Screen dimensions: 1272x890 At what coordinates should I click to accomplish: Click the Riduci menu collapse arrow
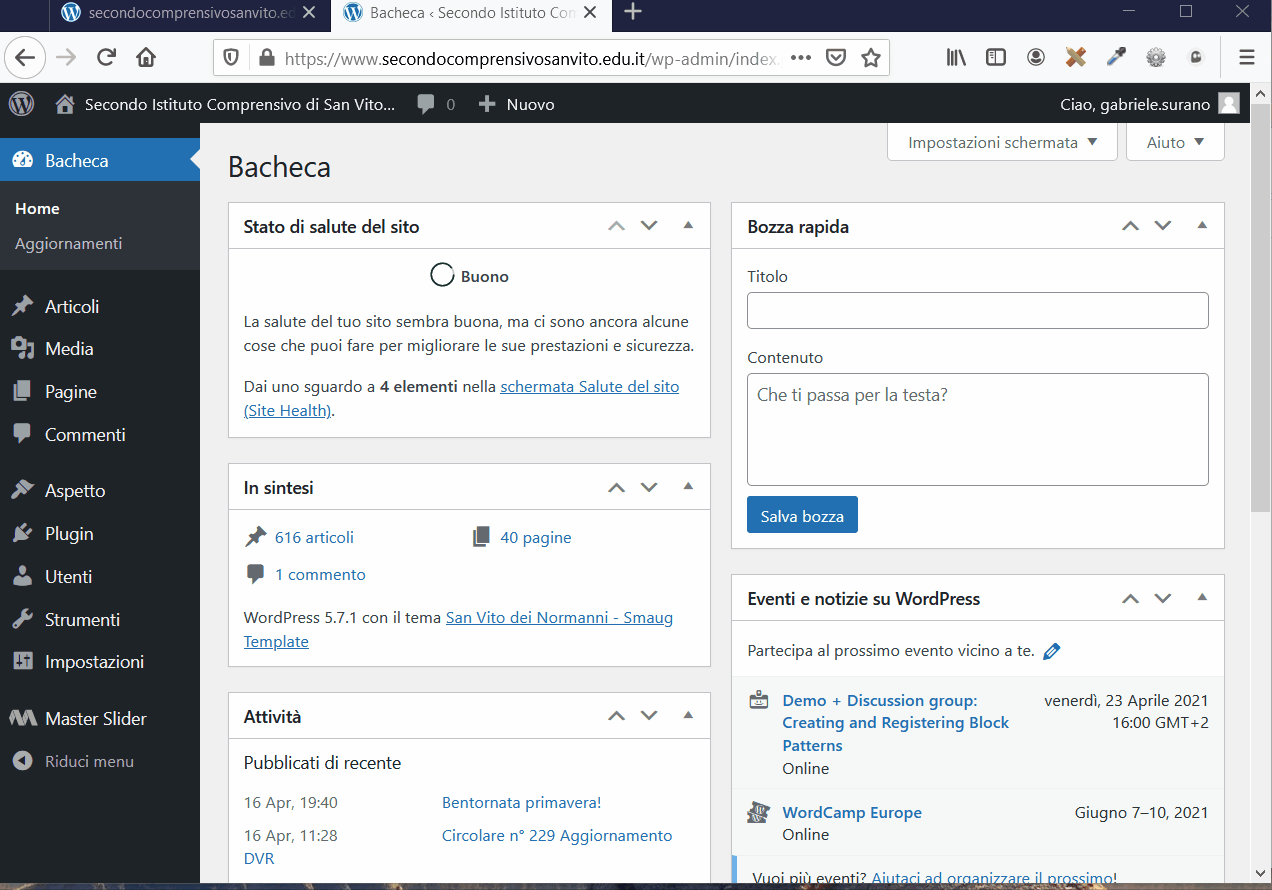pos(22,761)
